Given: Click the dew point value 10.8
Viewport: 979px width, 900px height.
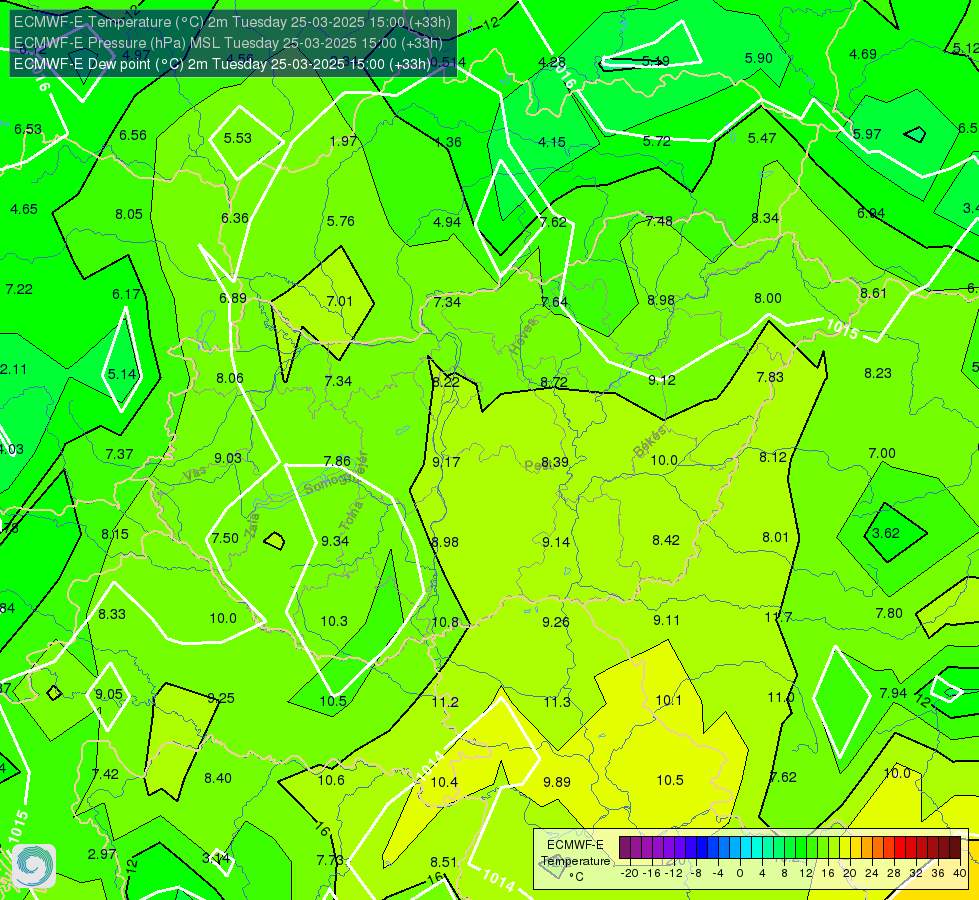Looking at the screenshot, I should [x=445, y=622].
